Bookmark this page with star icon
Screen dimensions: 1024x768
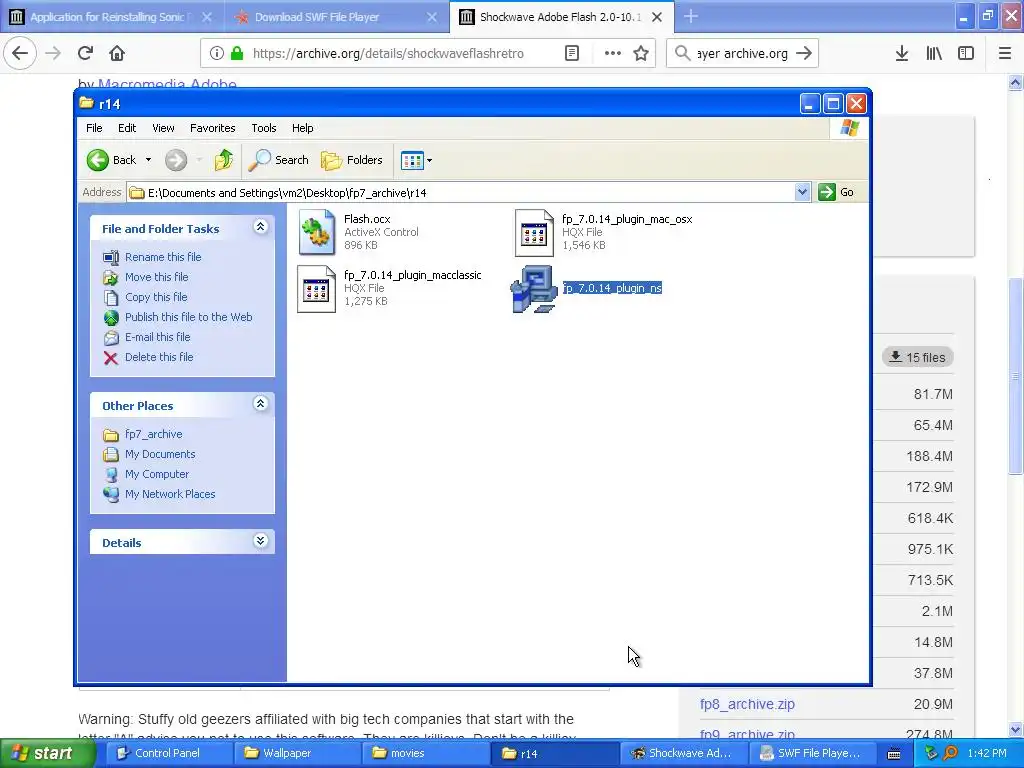click(x=641, y=54)
